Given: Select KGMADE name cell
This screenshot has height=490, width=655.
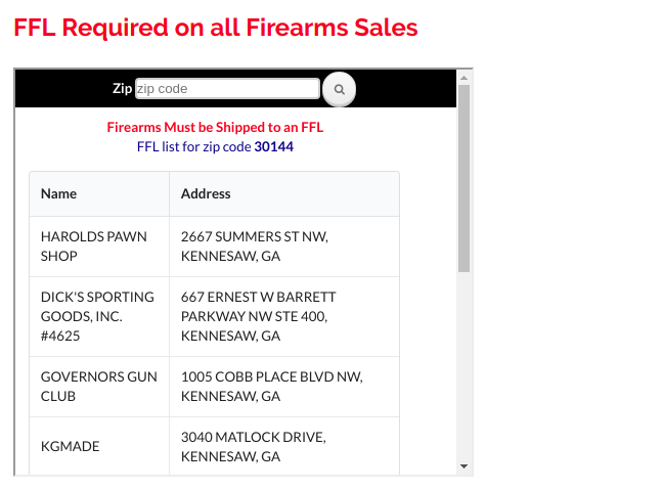Looking at the screenshot, I should 70,446.
